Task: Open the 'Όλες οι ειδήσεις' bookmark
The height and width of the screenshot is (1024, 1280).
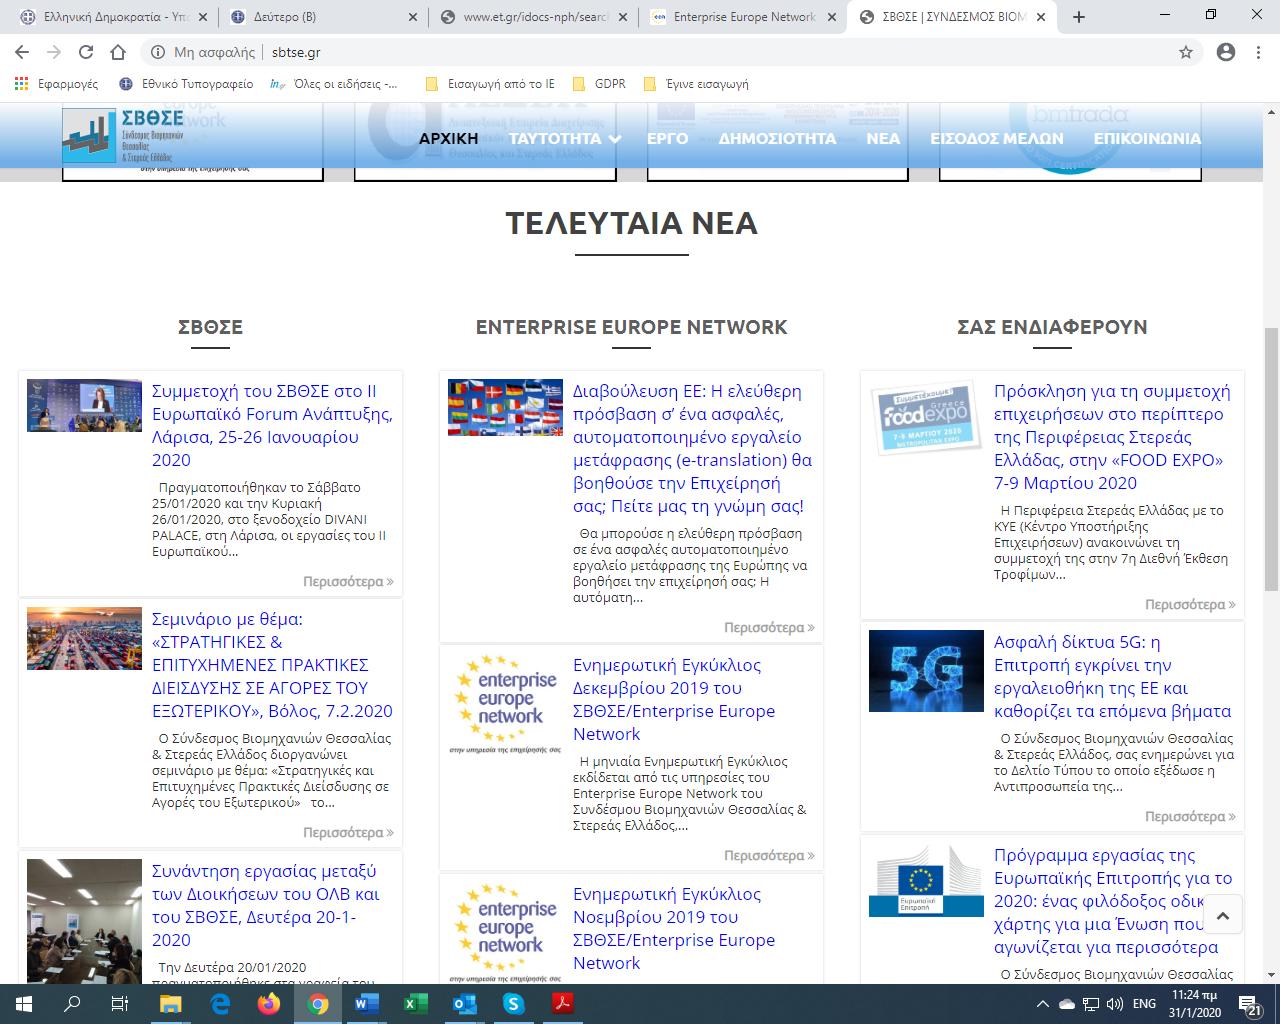Action: (333, 84)
